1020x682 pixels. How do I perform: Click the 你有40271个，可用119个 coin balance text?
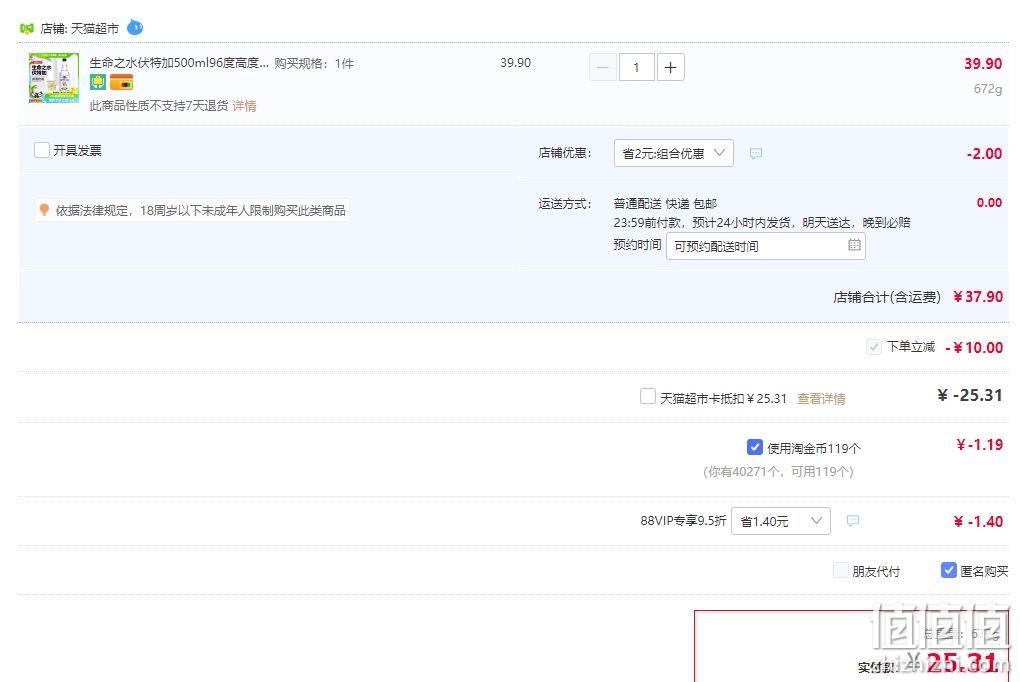coord(779,472)
